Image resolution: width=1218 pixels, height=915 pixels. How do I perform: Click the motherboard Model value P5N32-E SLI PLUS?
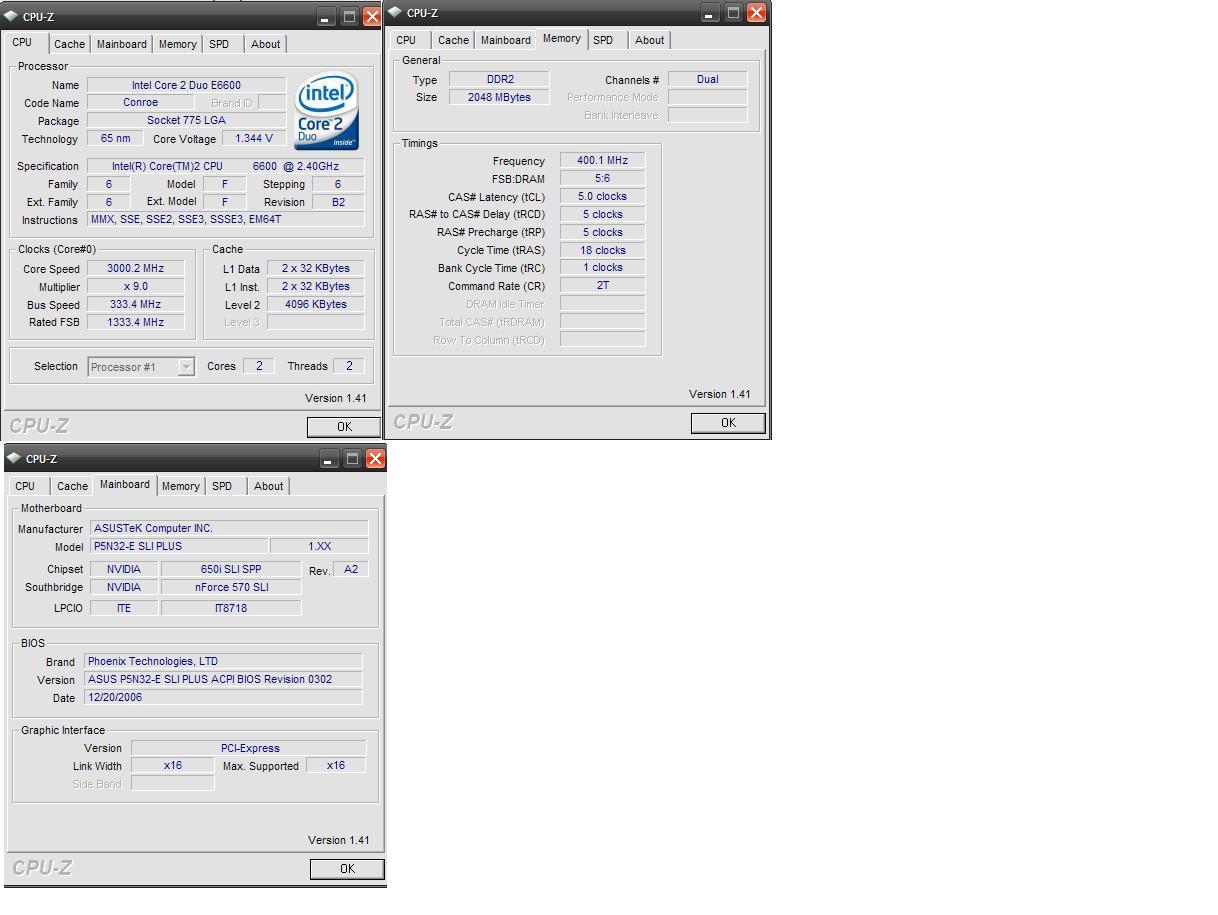click(179, 546)
